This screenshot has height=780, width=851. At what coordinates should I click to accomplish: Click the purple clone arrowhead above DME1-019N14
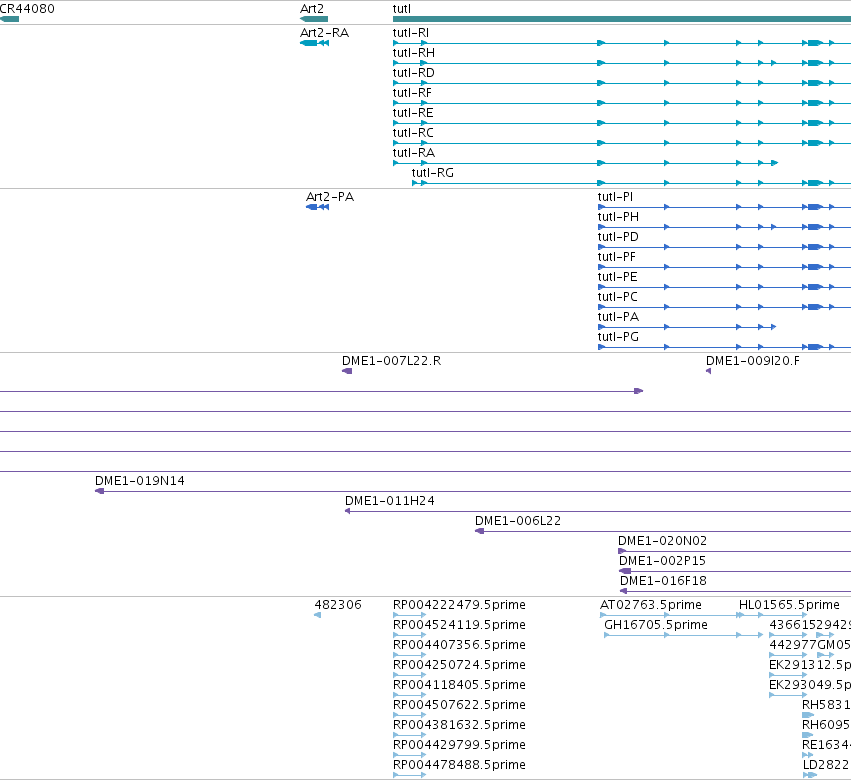[639, 391]
